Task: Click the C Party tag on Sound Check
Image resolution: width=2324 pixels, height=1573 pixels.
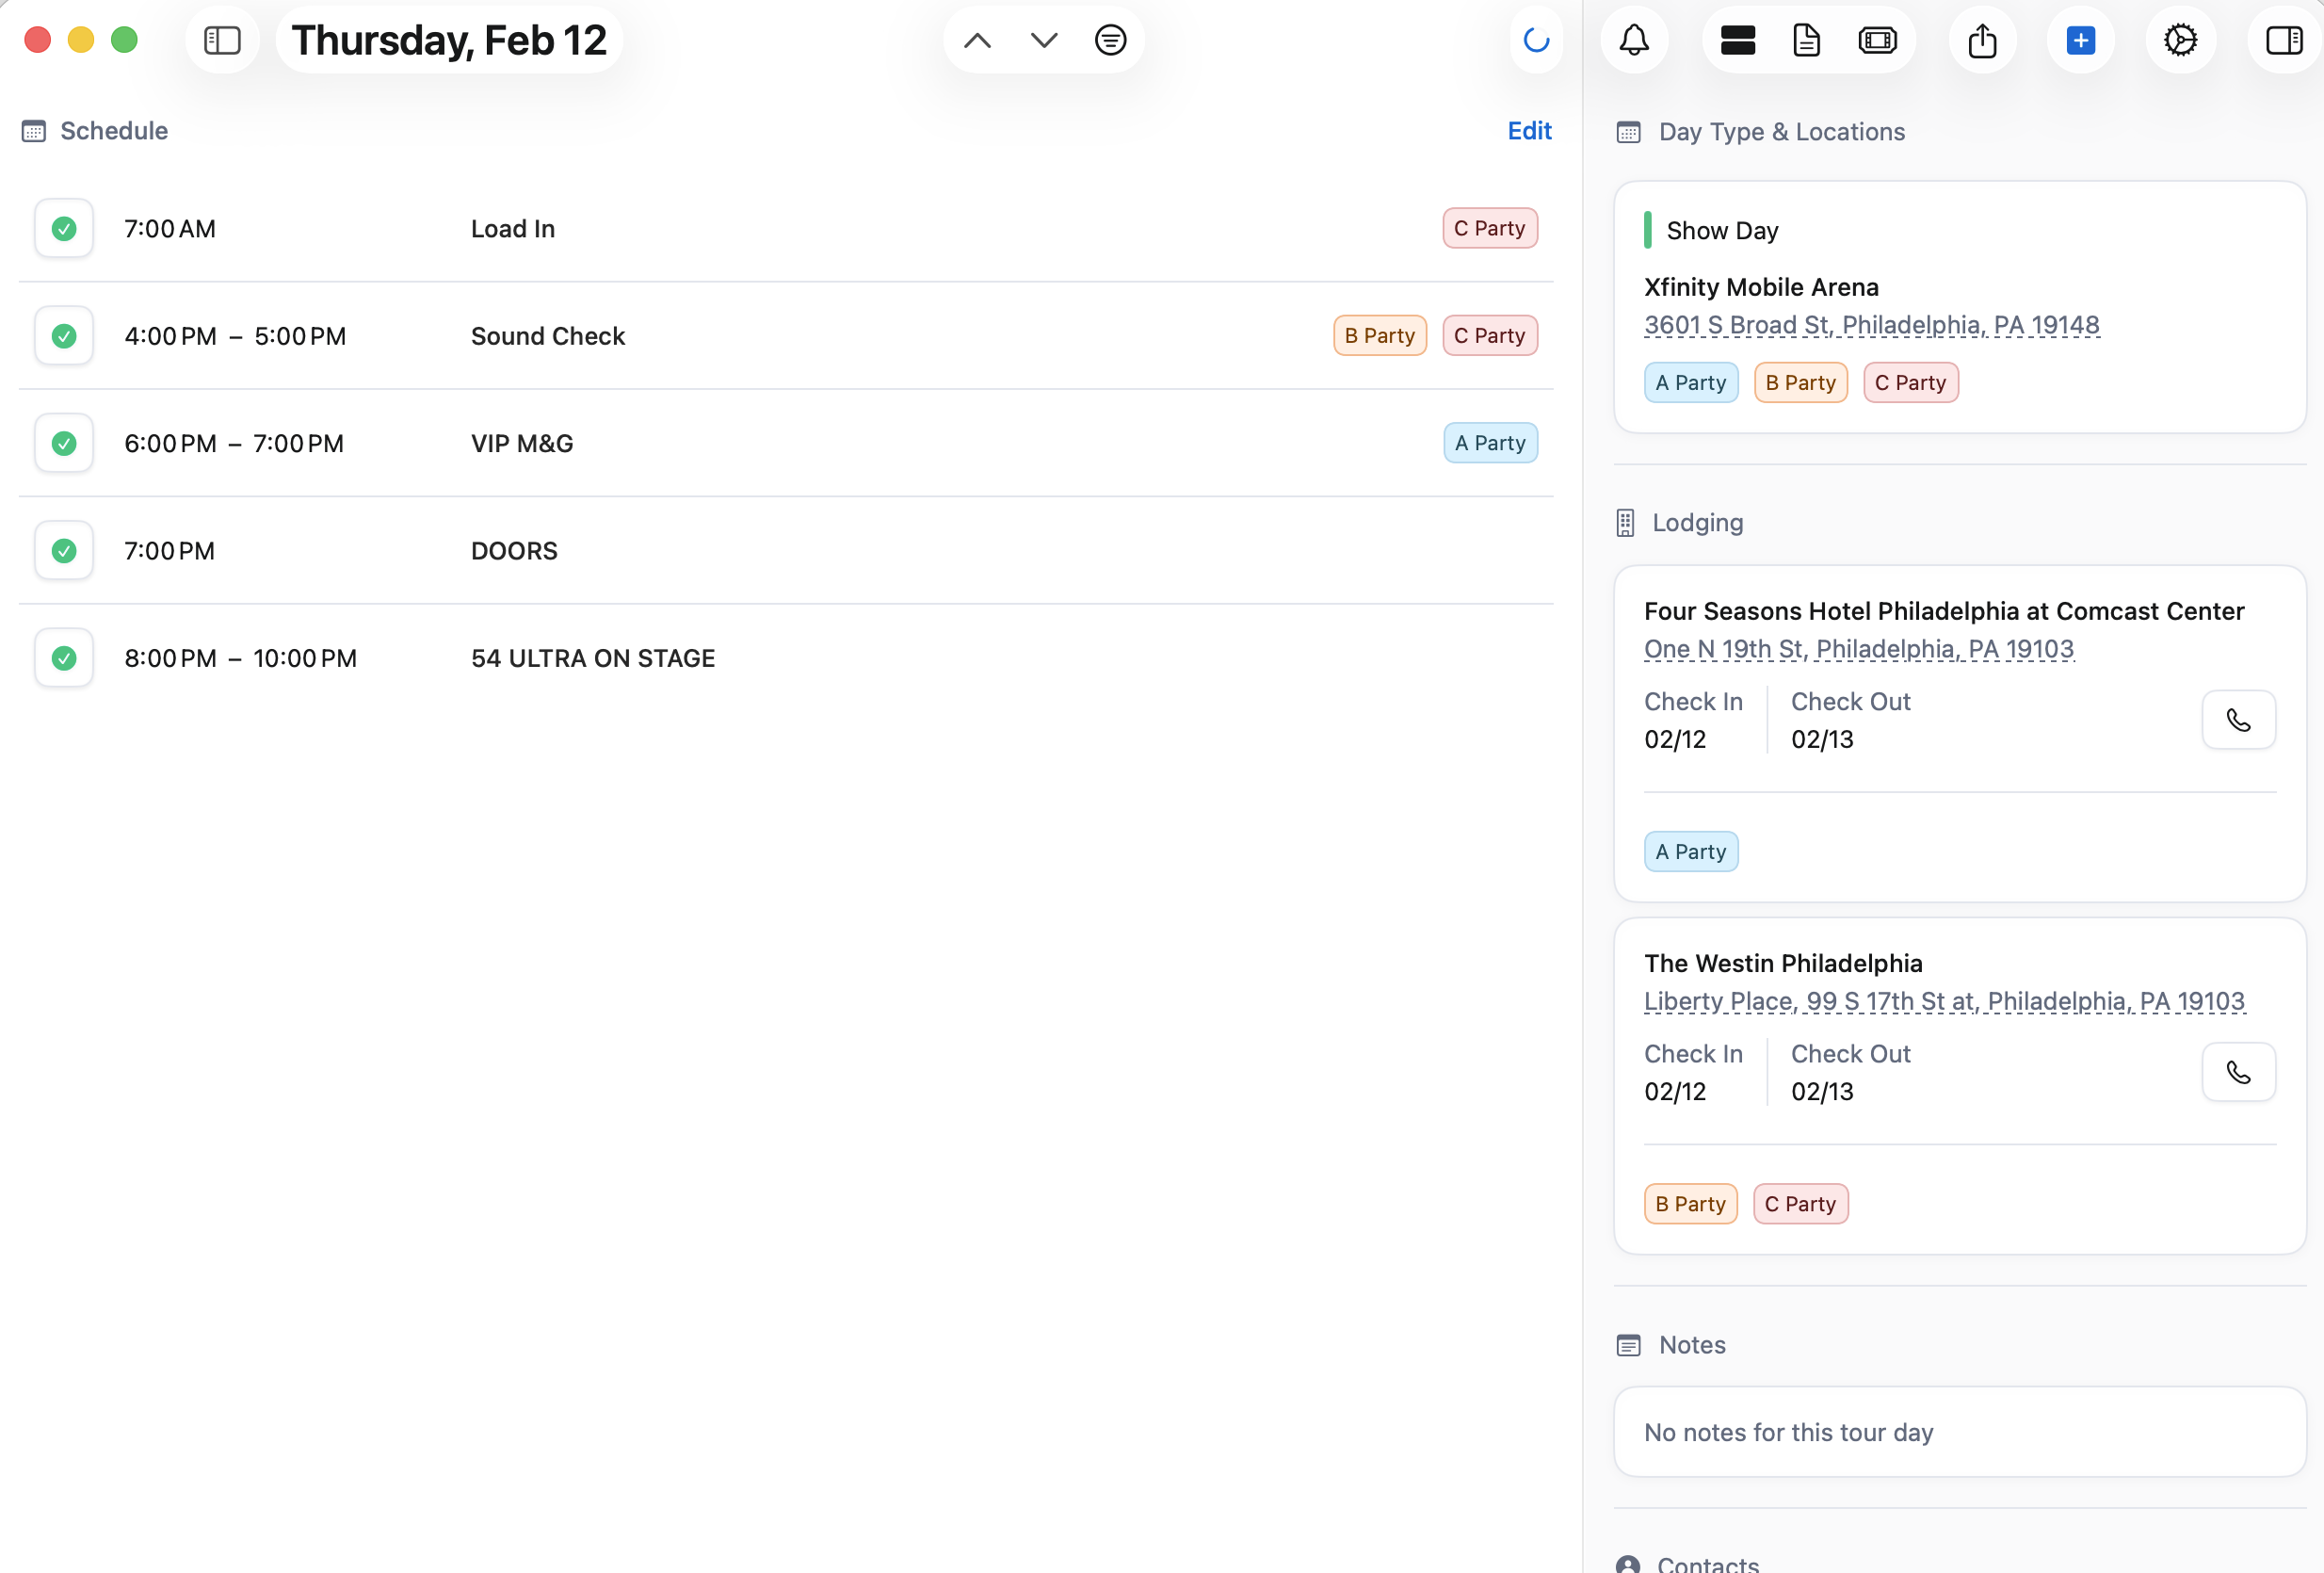Action: tap(1489, 335)
